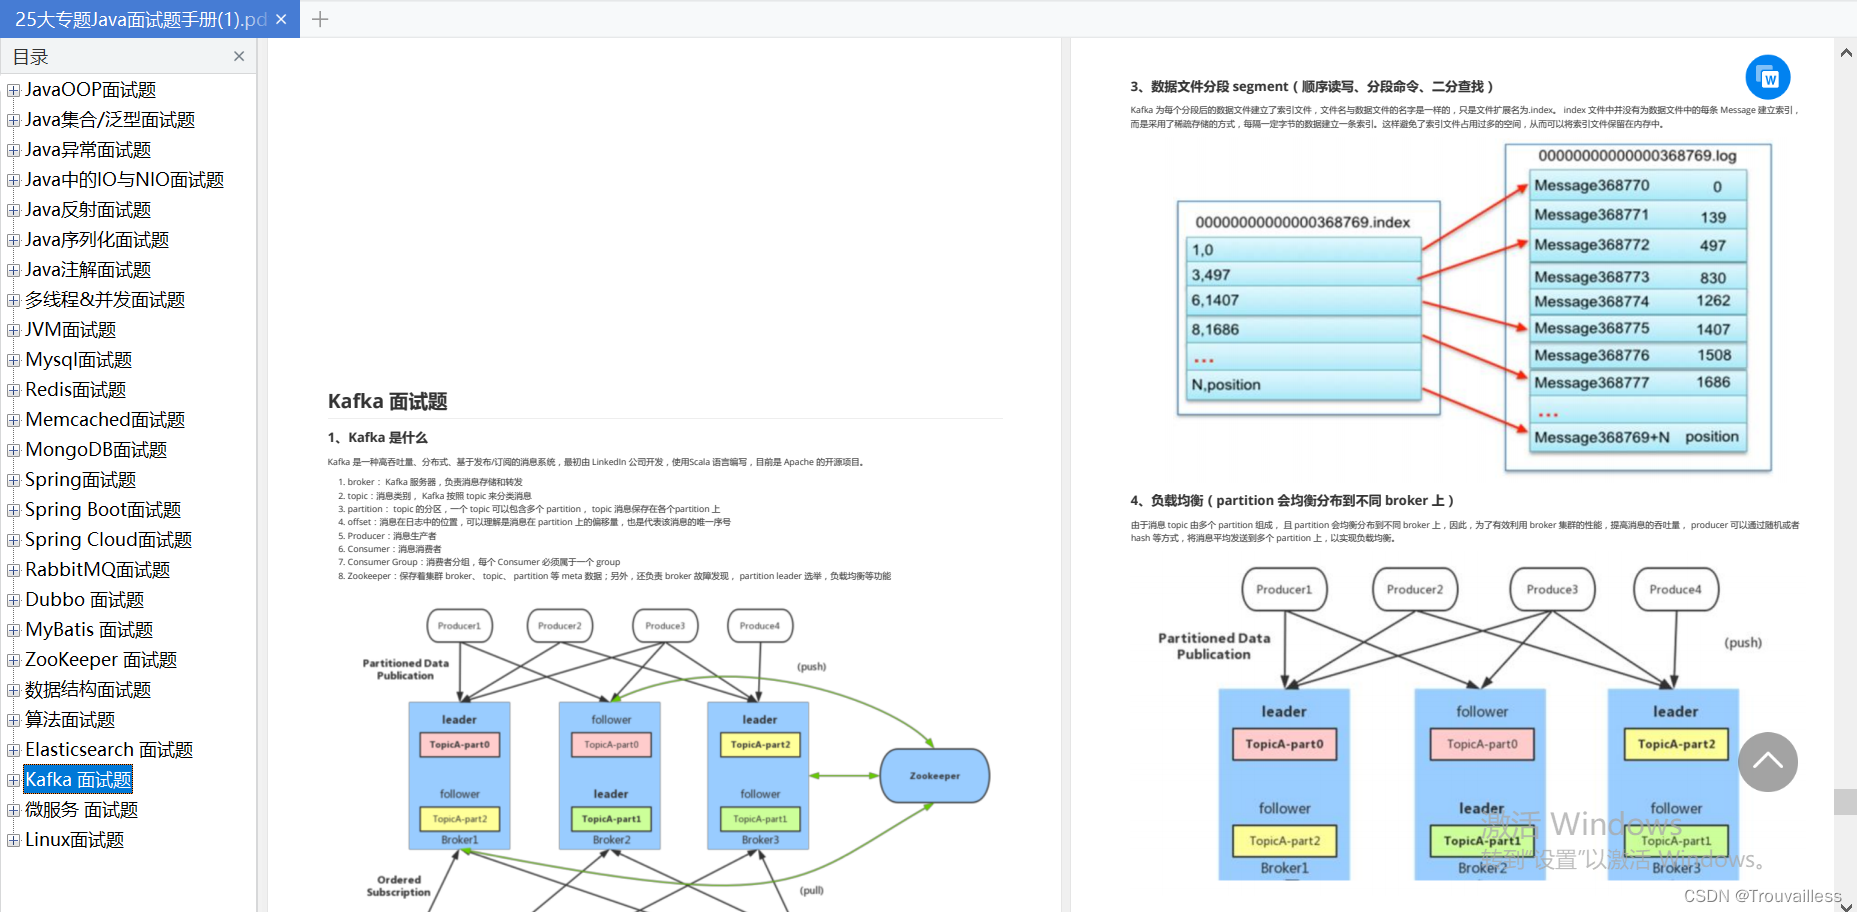Click the Message368775 row in the log table
1857x912 pixels.
tap(1638, 328)
